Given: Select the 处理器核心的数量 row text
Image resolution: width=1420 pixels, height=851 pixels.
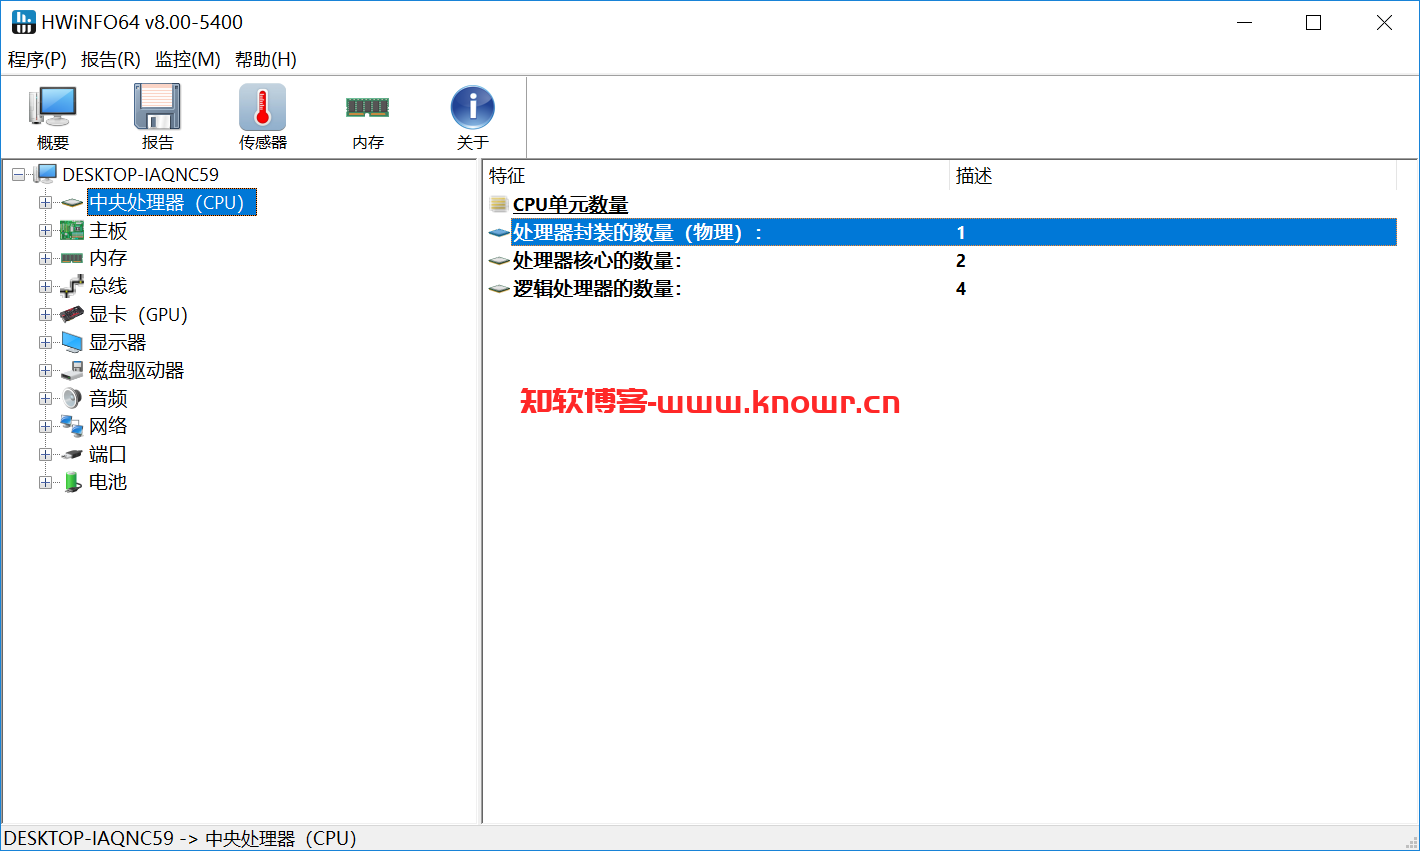Looking at the screenshot, I should tap(597, 261).
